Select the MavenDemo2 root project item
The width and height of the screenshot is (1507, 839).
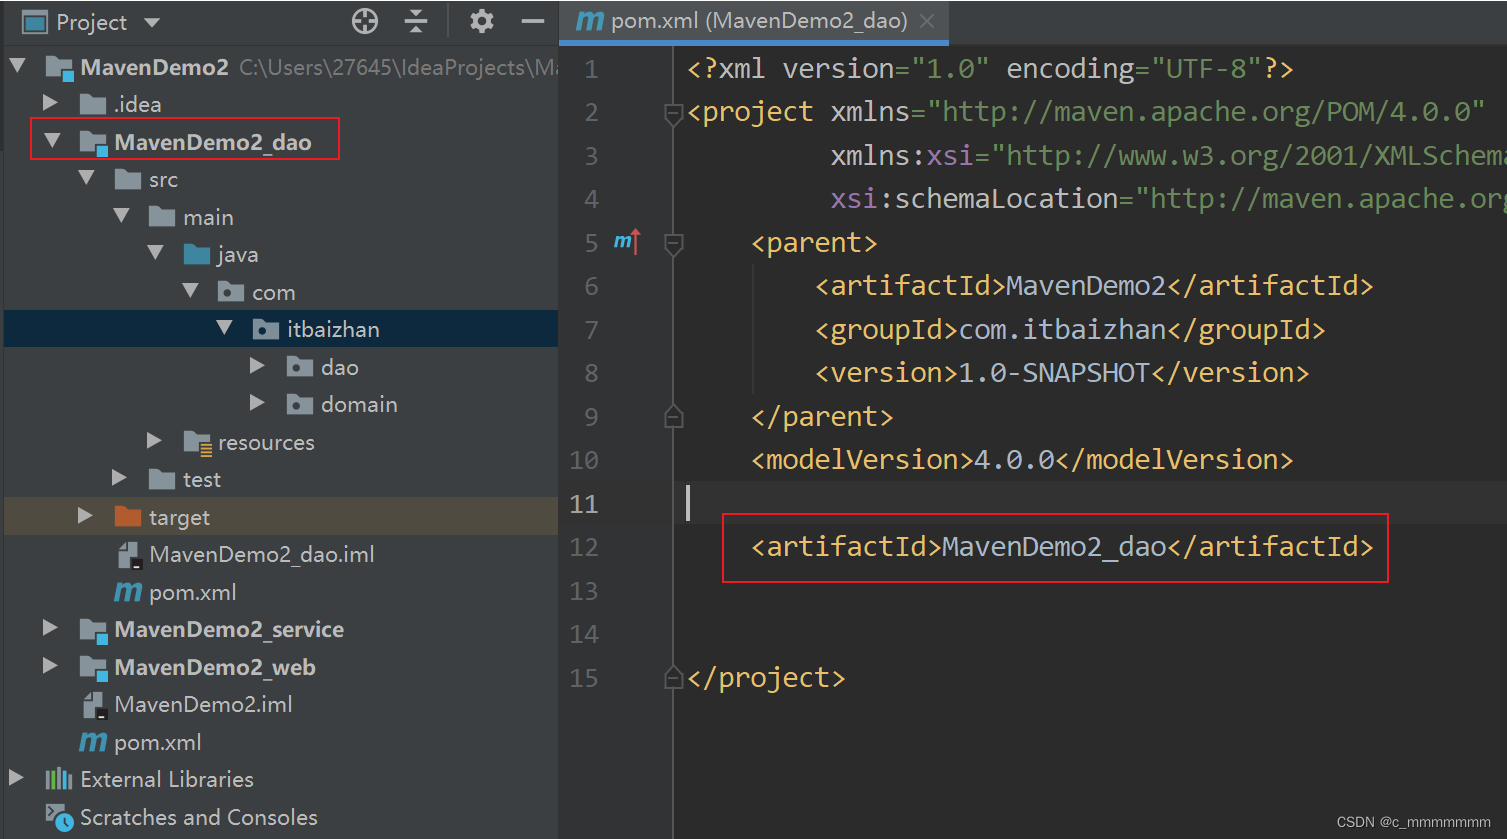(x=154, y=68)
